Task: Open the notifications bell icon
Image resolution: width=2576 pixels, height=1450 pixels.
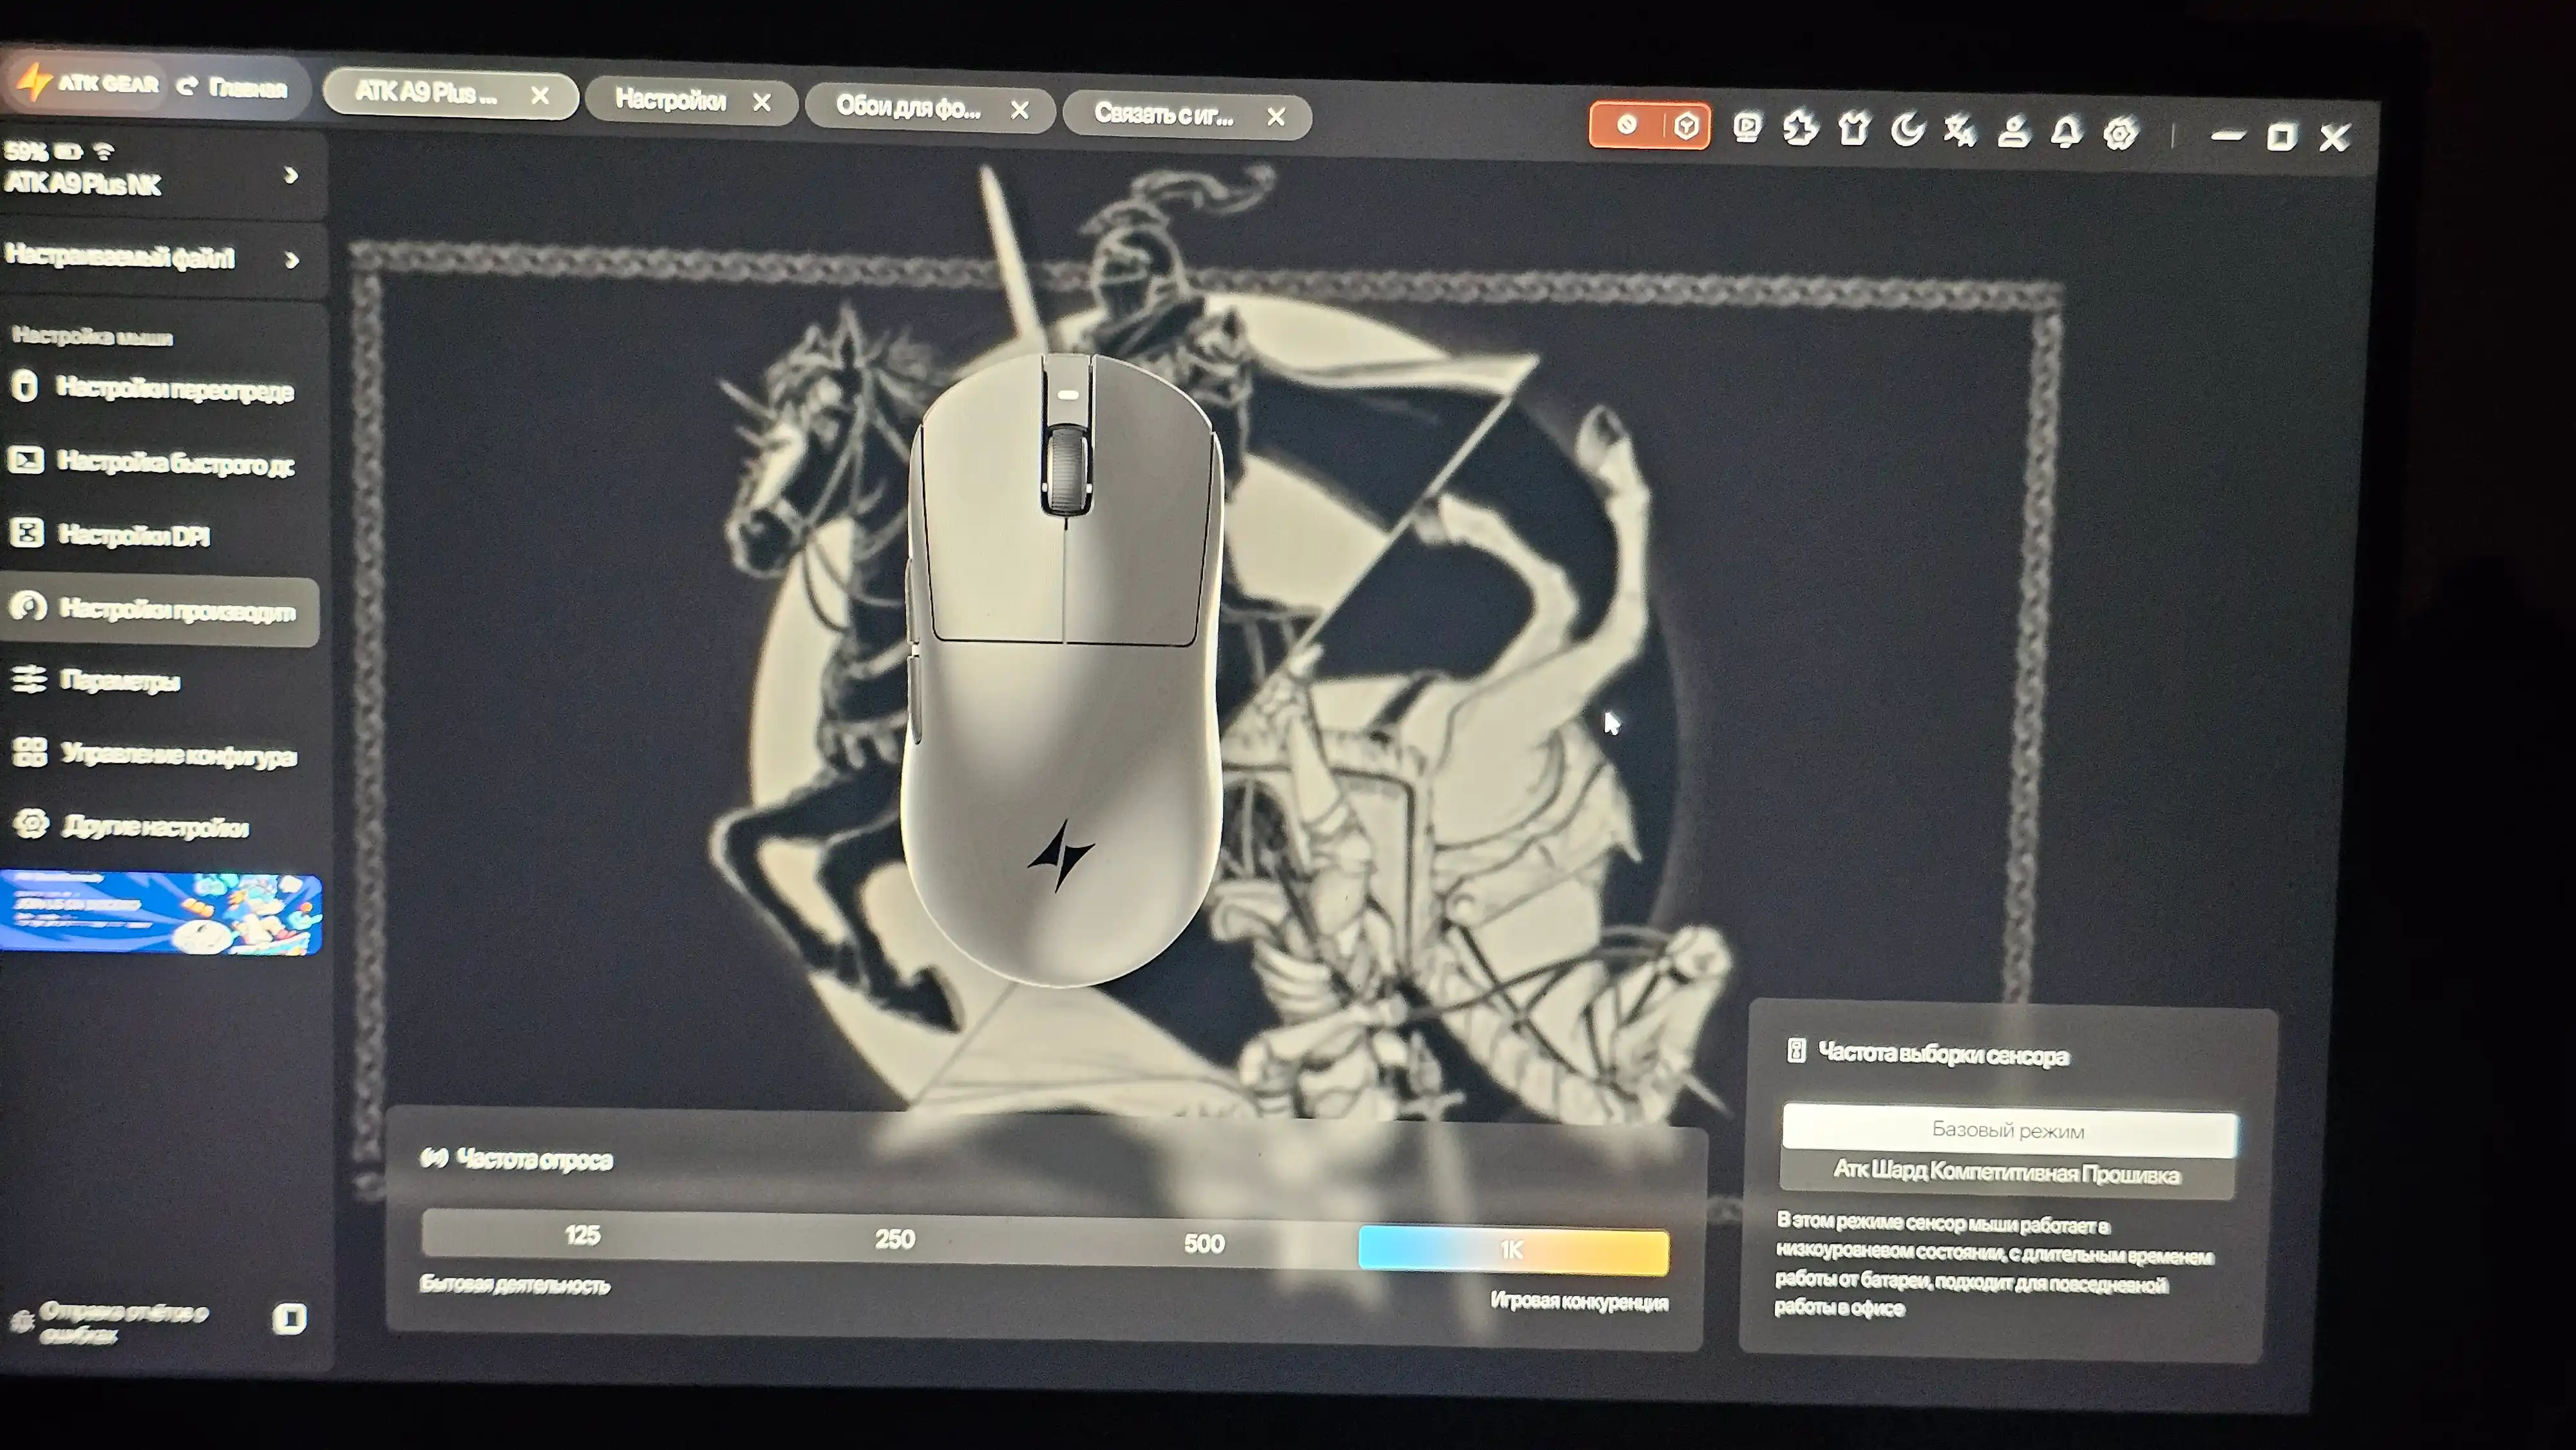Action: (x=2066, y=133)
